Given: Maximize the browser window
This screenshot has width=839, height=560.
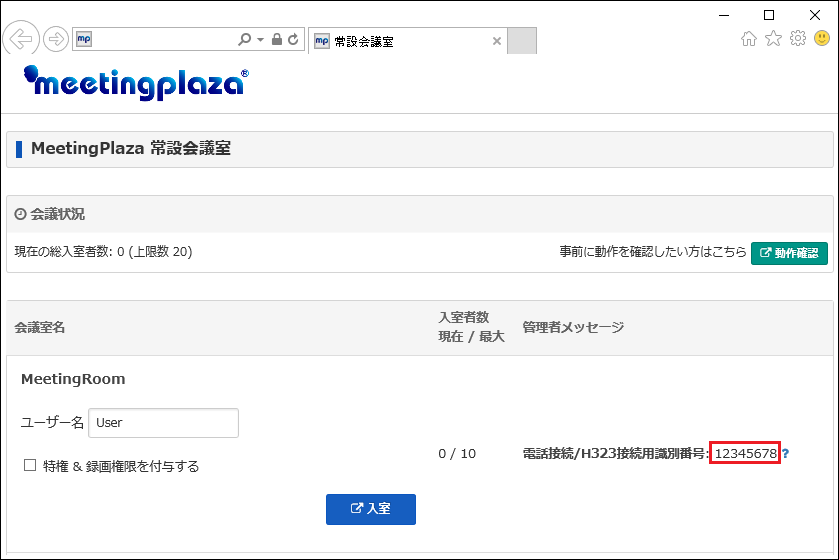Looking at the screenshot, I should pos(769,15).
